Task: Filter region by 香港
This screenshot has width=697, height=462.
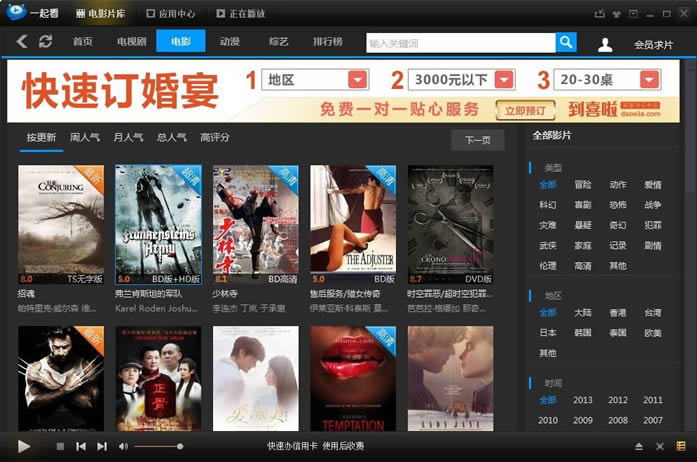Action: pos(618,313)
